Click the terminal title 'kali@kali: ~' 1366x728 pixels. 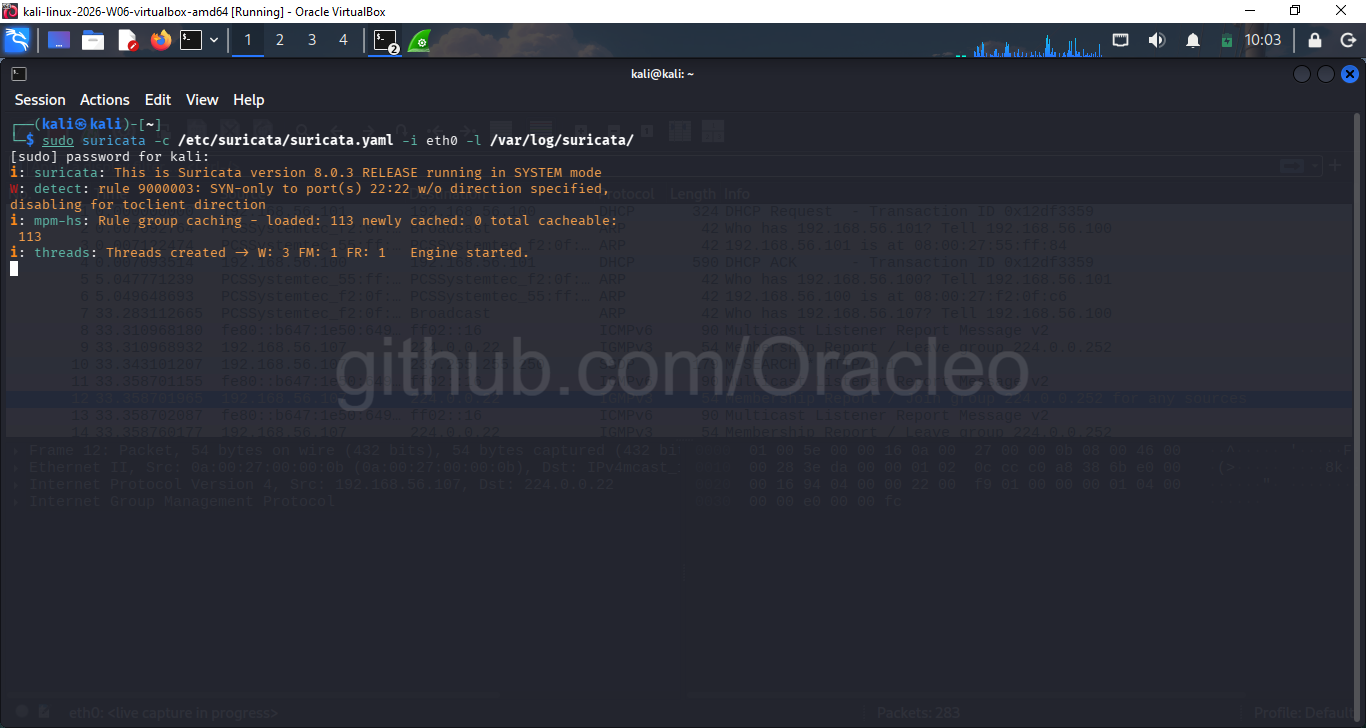(662, 74)
